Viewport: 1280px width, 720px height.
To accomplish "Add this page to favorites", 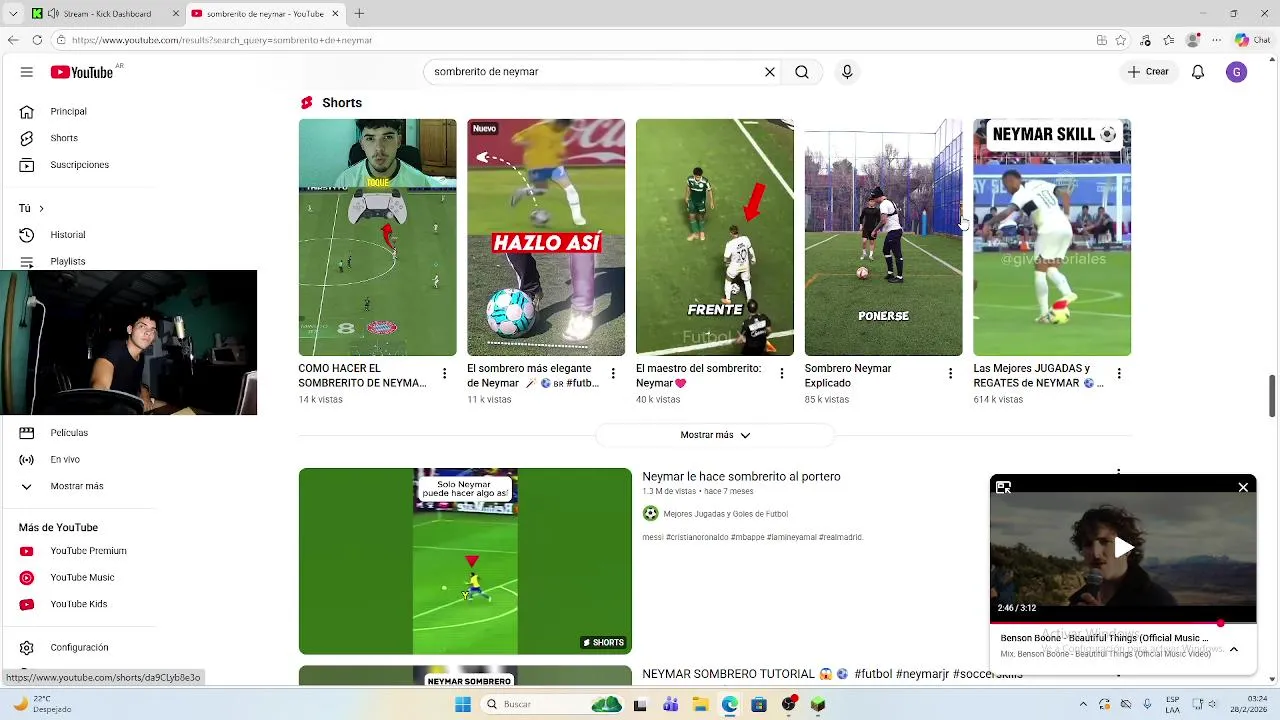I will (x=1121, y=40).
